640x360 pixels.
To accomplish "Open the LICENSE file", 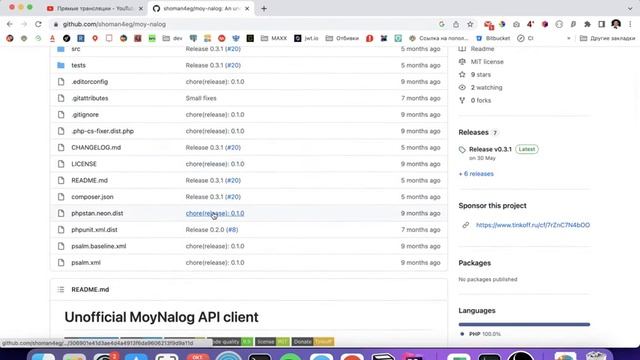I will coord(84,164).
